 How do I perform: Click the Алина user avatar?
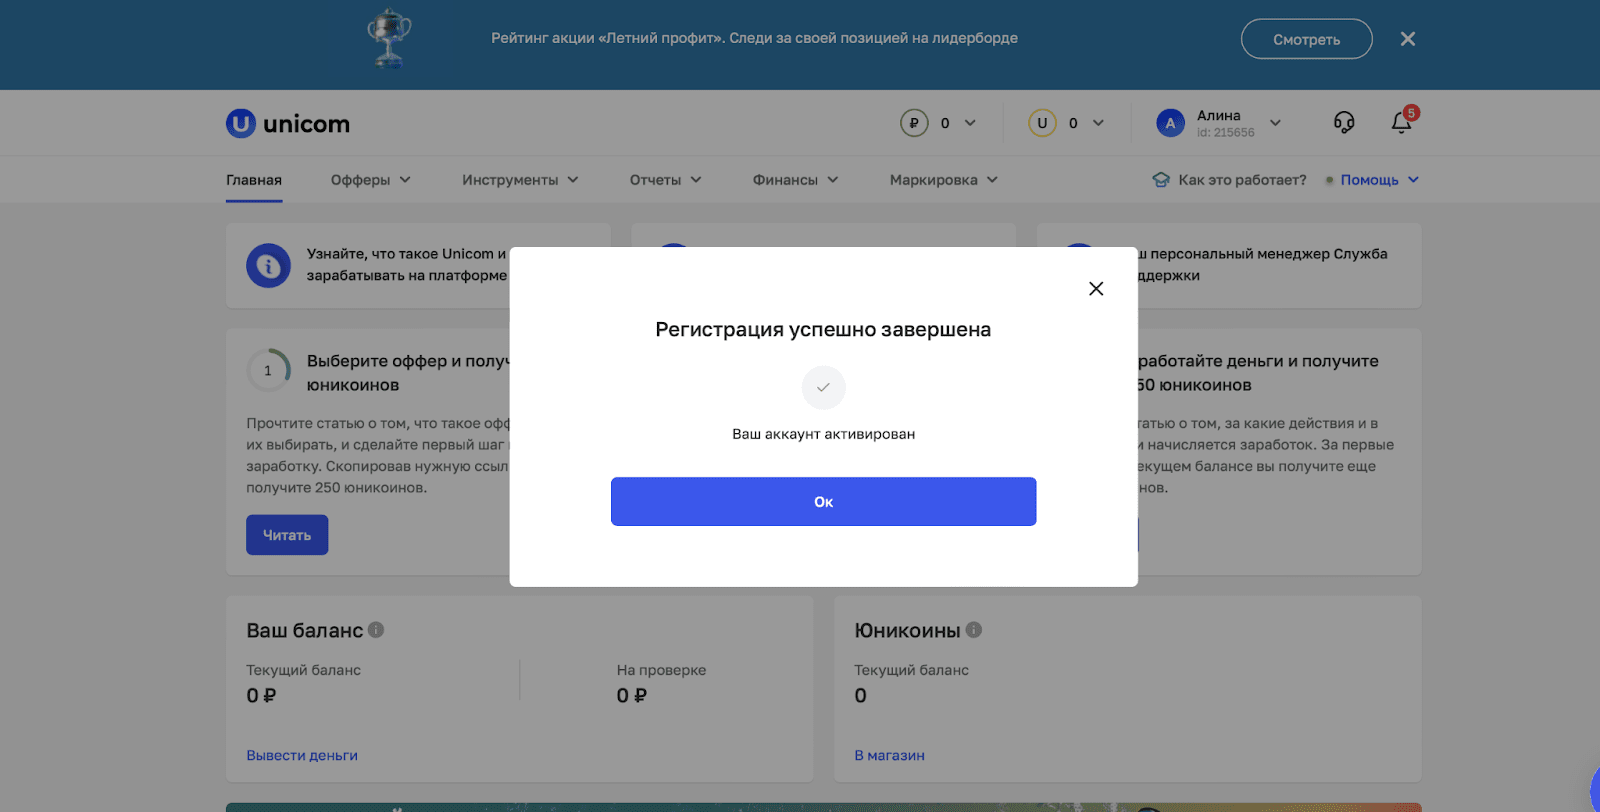point(1170,123)
